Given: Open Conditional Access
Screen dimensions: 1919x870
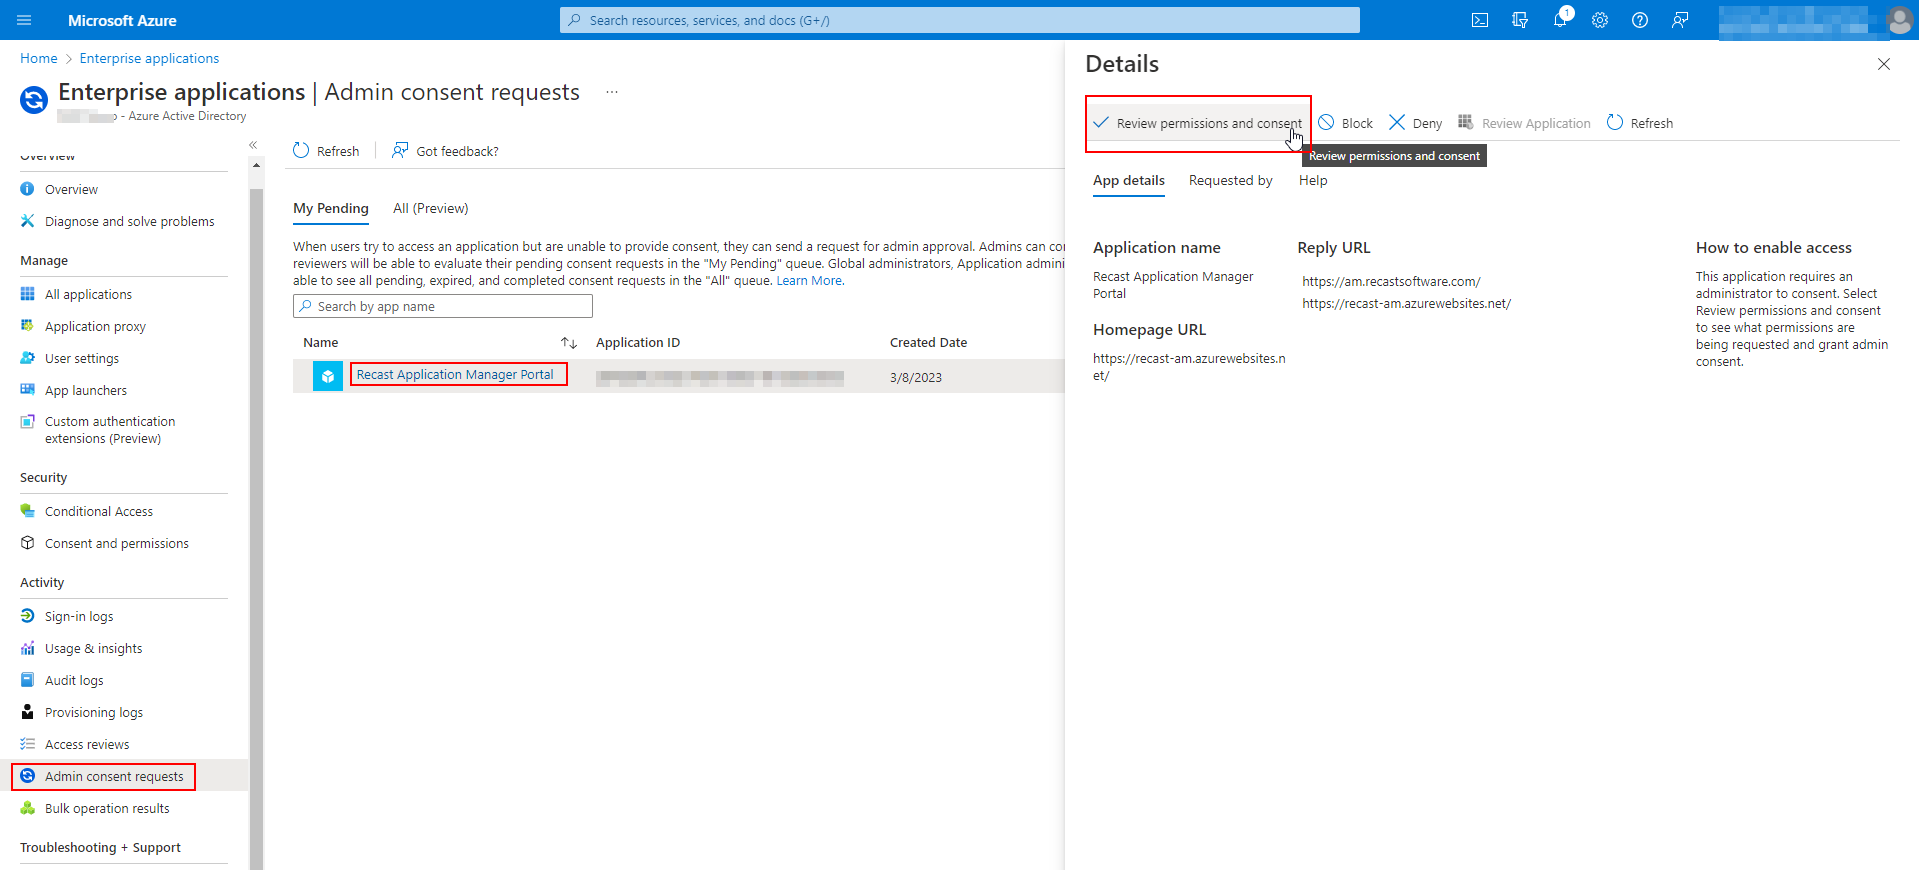Looking at the screenshot, I should tap(98, 511).
